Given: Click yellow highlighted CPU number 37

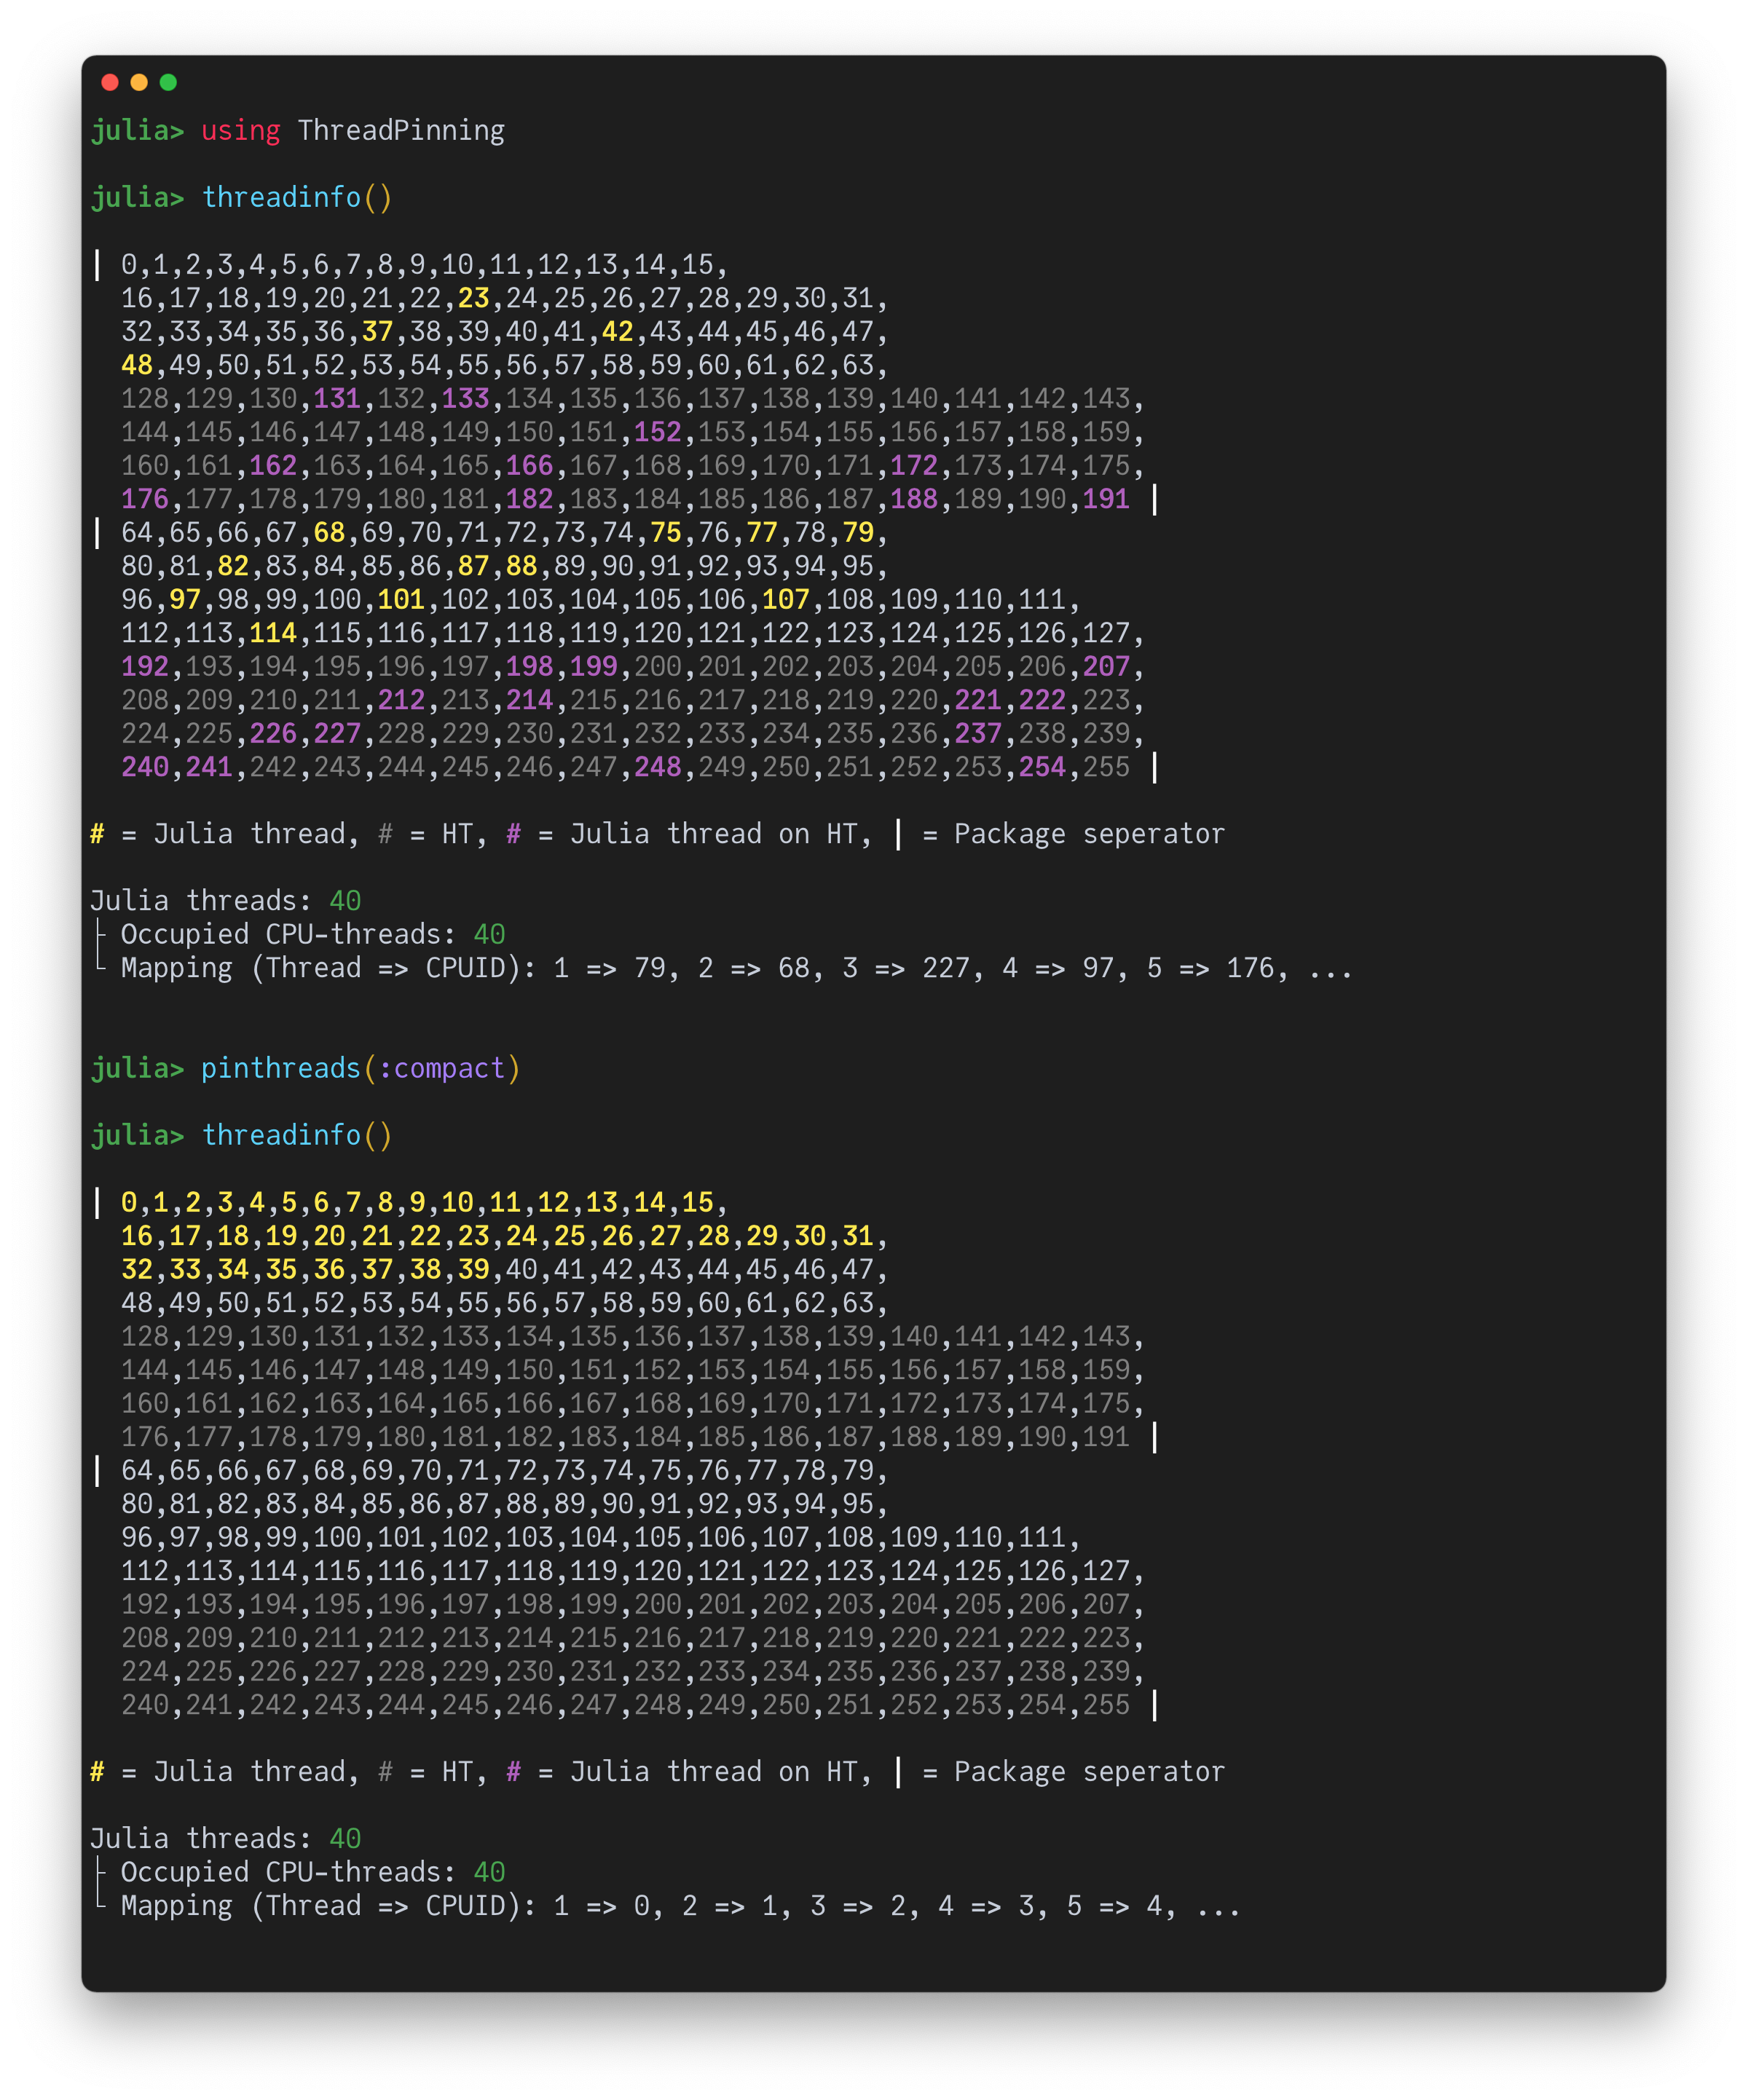Looking at the screenshot, I should point(377,331).
